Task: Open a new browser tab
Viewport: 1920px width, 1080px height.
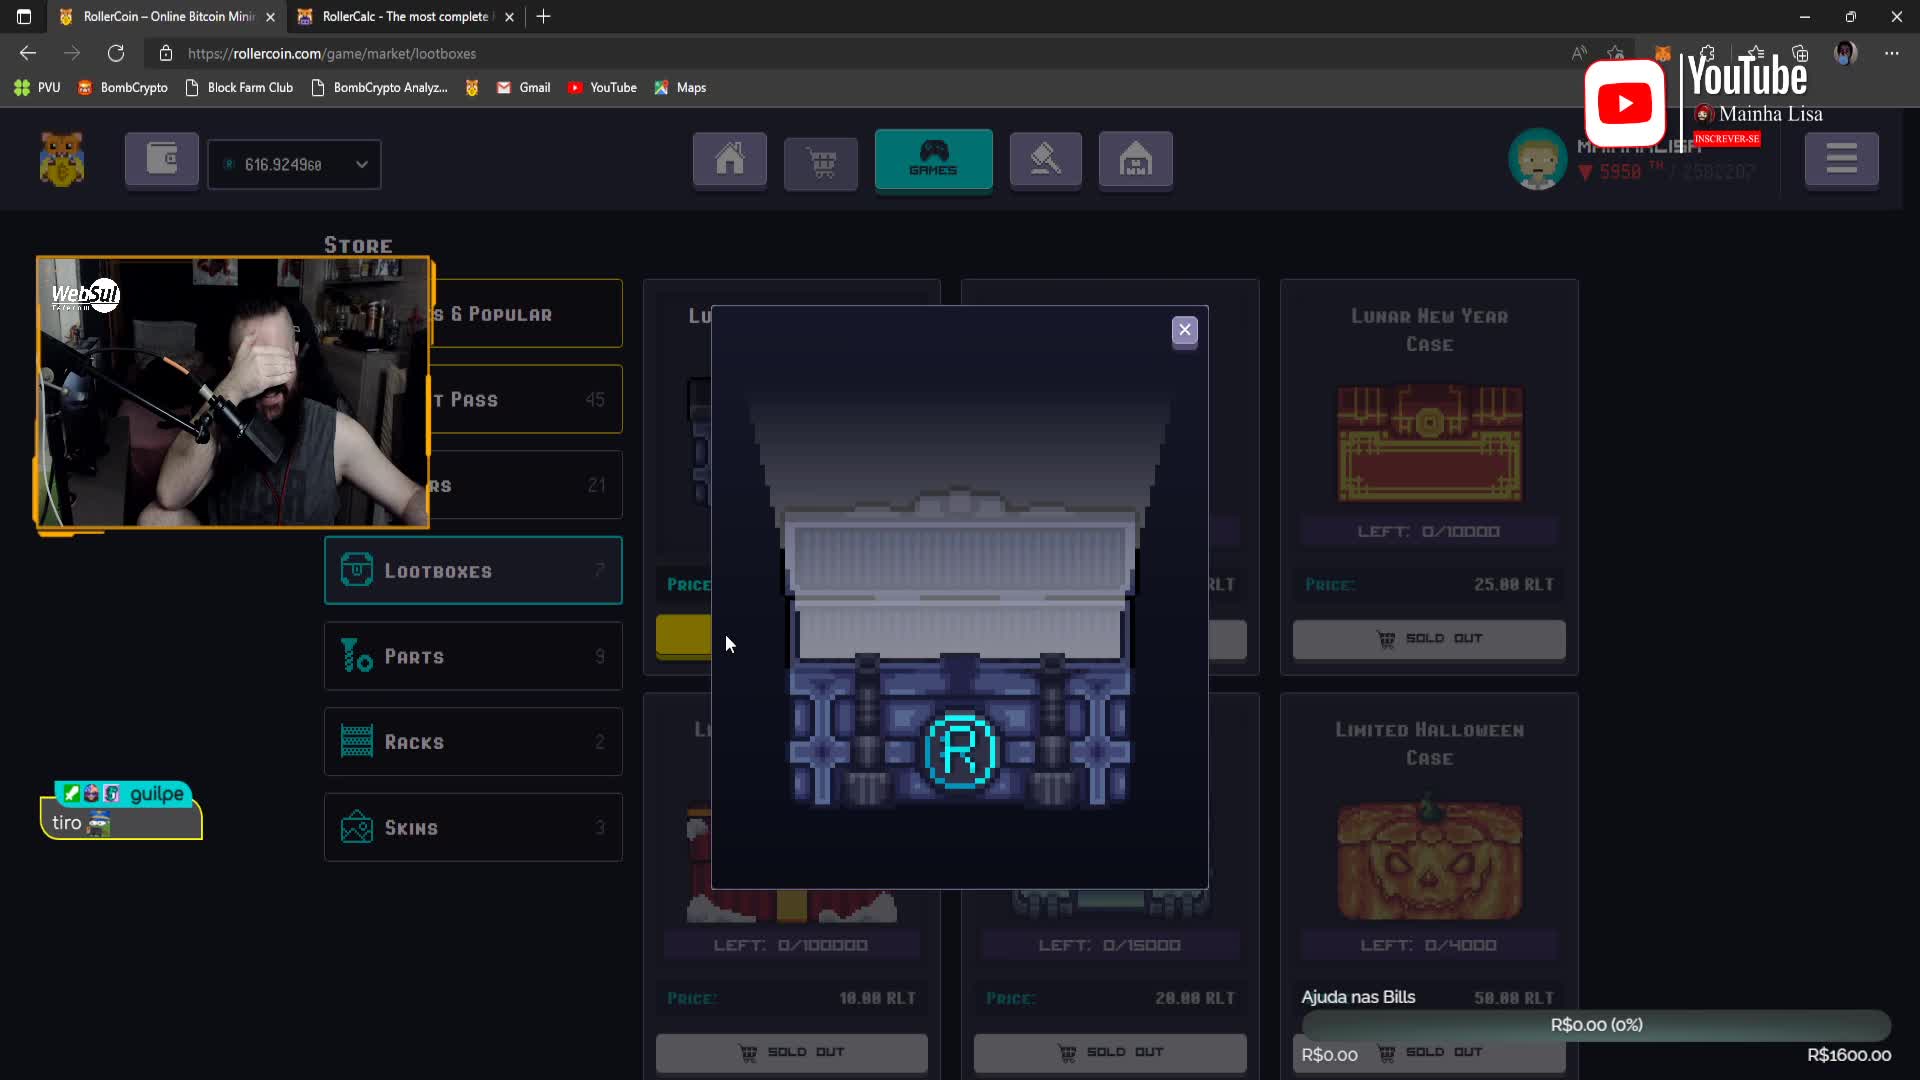Action: 543,16
